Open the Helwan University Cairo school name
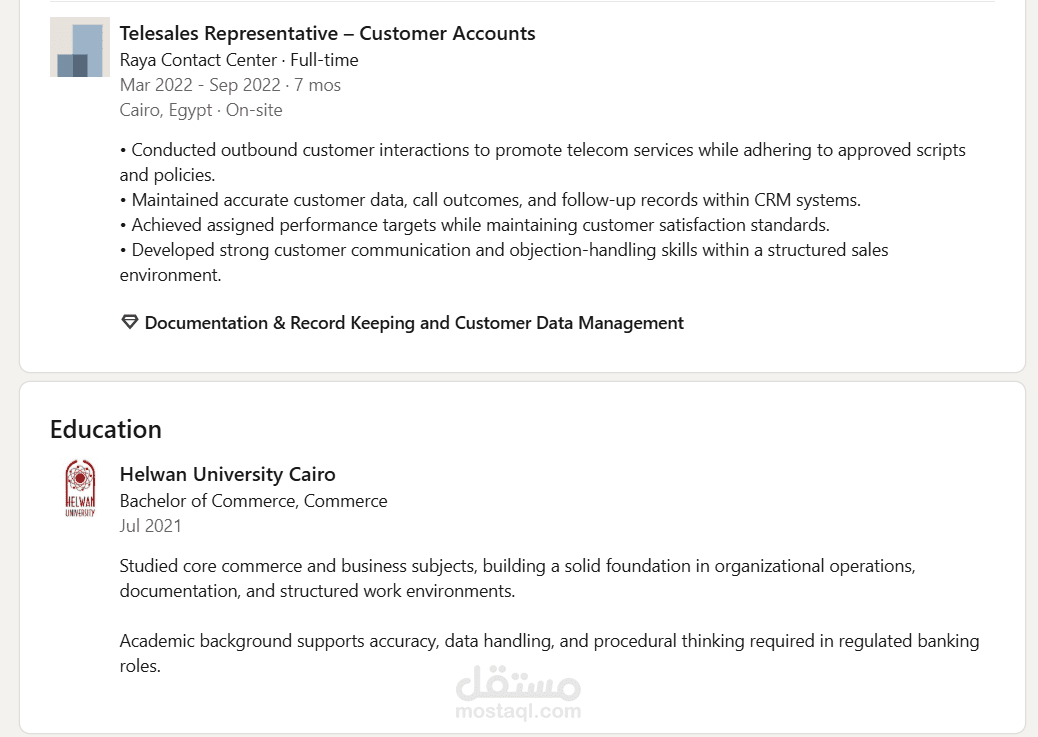Viewport: 1038px width, 737px height. [x=227, y=474]
